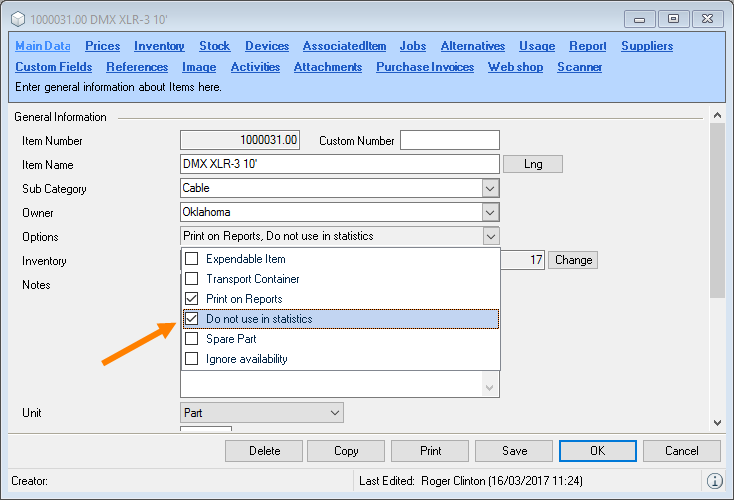Click the Lng language button
This screenshot has height=500, width=734.
[532, 164]
